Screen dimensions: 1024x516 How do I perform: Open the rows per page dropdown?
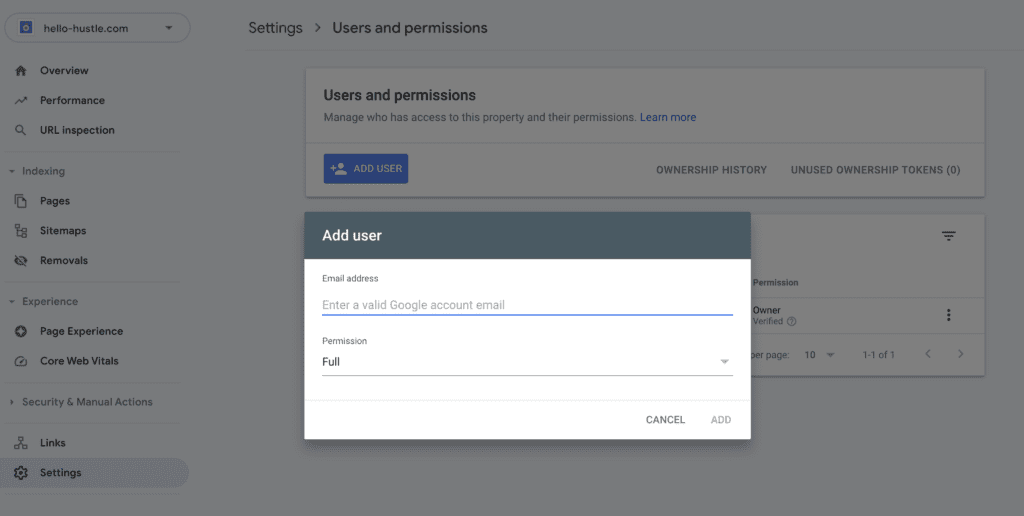pos(819,355)
